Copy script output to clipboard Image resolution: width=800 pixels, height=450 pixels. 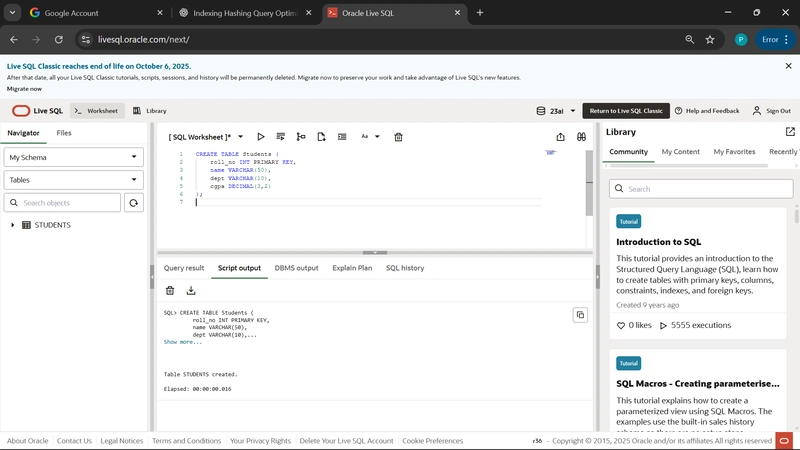click(x=579, y=315)
